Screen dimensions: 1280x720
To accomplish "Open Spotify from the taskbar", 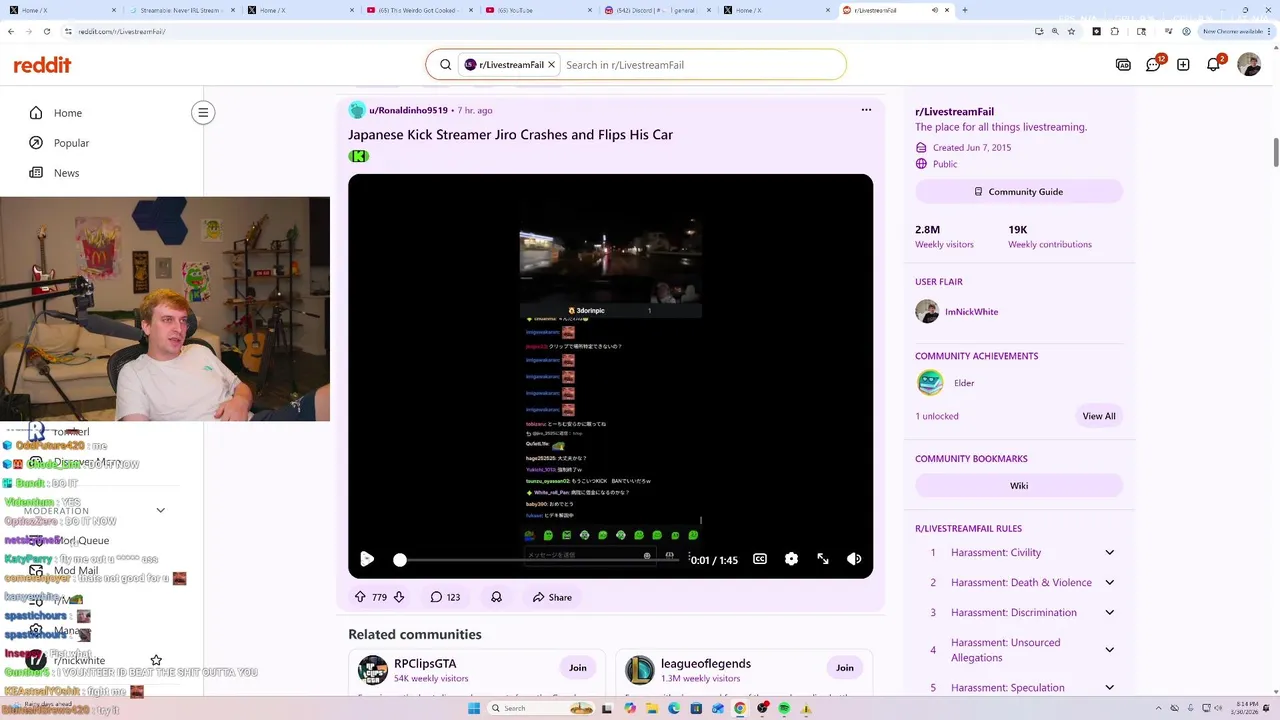I will click(x=783, y=708).
